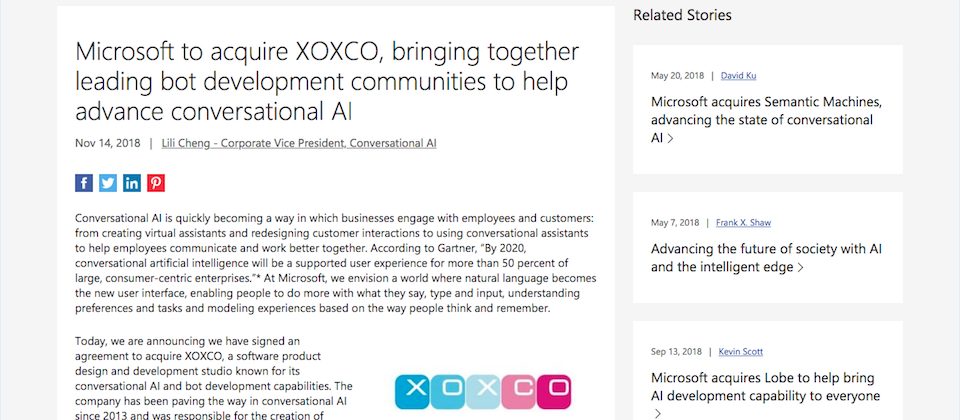Open Lili Cheng author link
960x420 pixels.
pos(299,143)
